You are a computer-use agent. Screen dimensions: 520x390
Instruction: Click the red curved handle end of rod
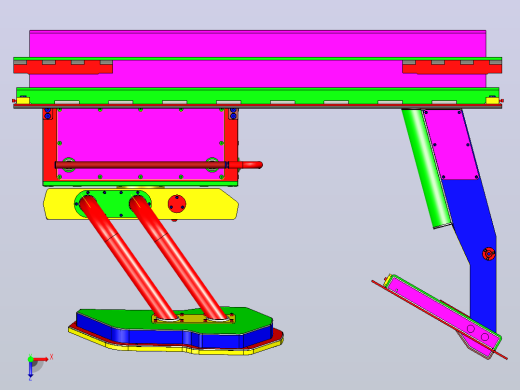246,165
